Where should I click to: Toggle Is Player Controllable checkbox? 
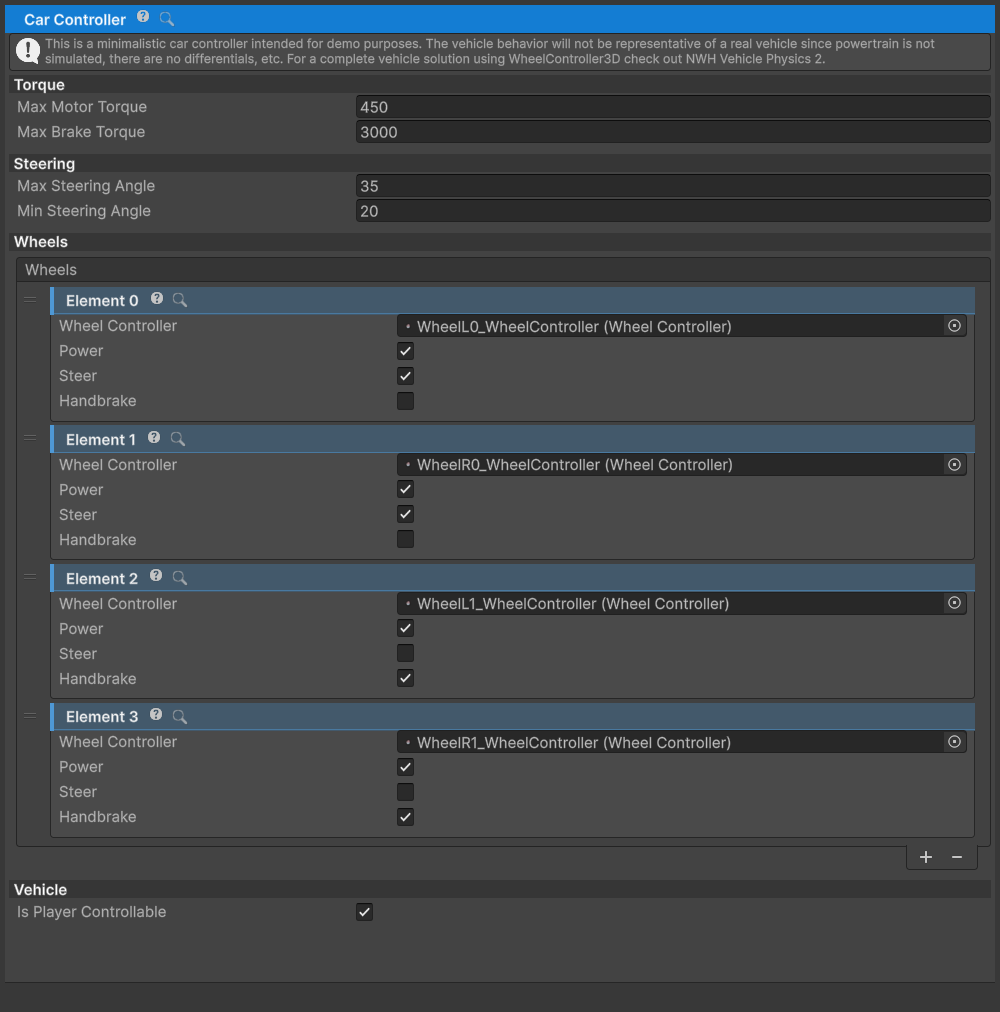pyautogui.click(x=364, y=912)
